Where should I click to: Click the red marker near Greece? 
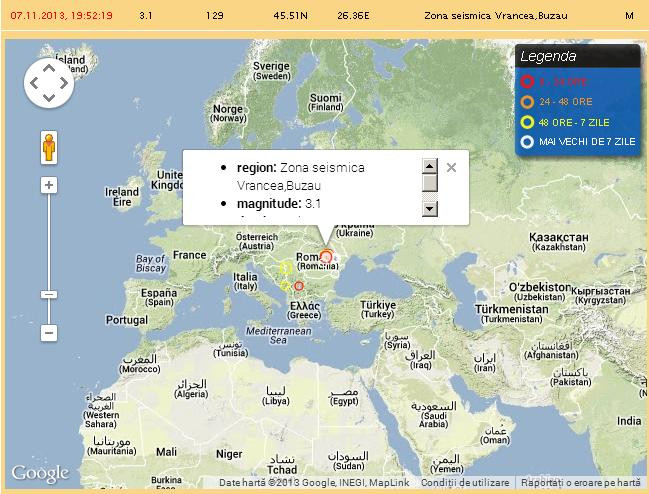tap(298, 286)
